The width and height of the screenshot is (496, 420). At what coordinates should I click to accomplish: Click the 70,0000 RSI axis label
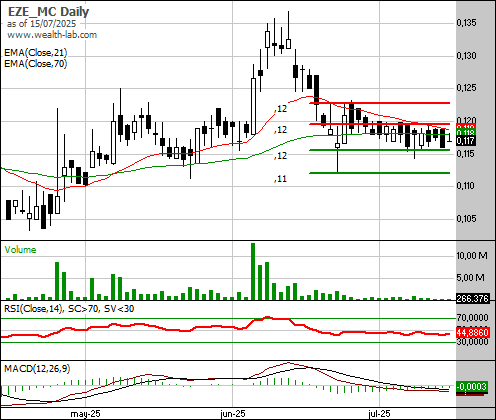pos(472,317)
